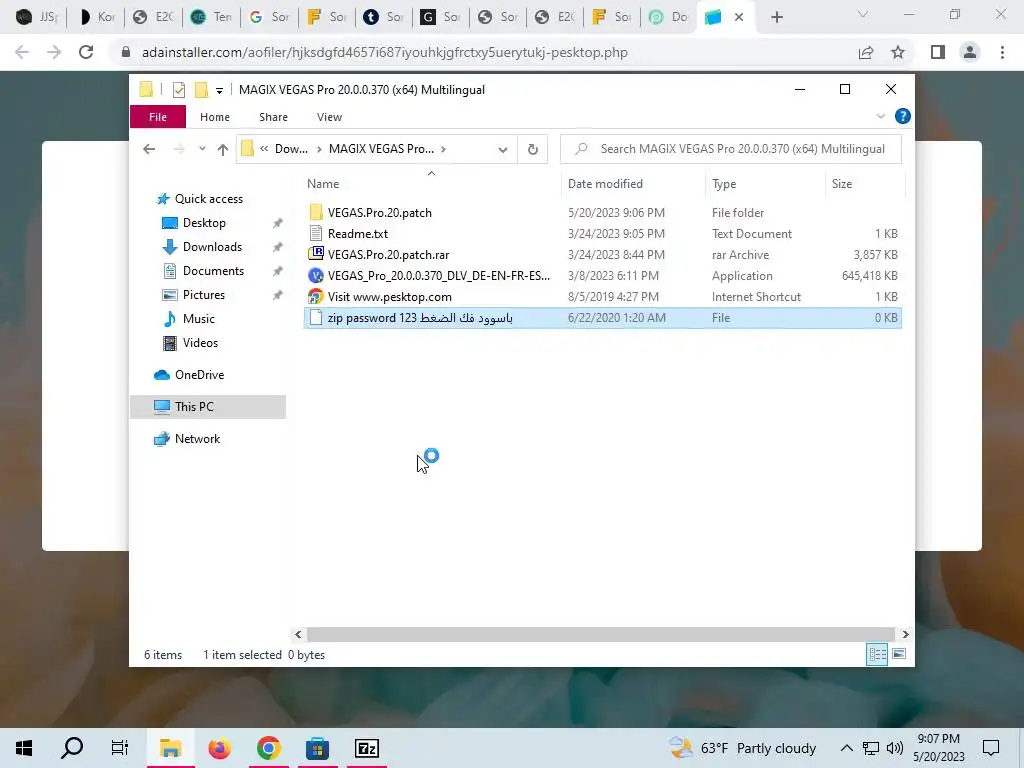
Task: Expand the Explorer ribbon chevron
Action: pyautogui.click(x=880, y=116)
